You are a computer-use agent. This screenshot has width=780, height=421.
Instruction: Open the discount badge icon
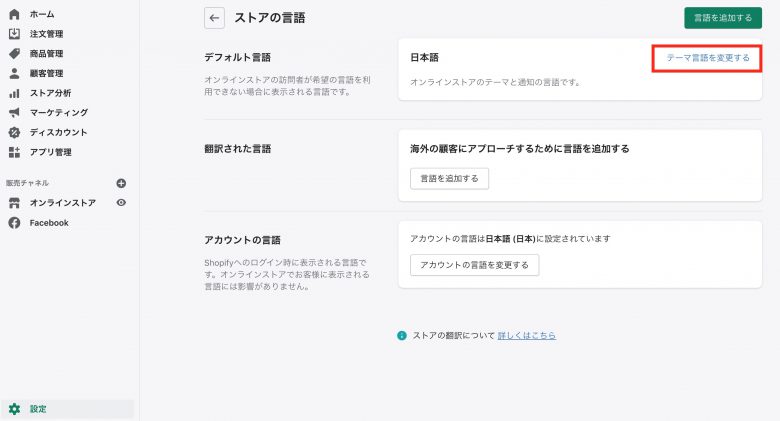coord(14,132)
